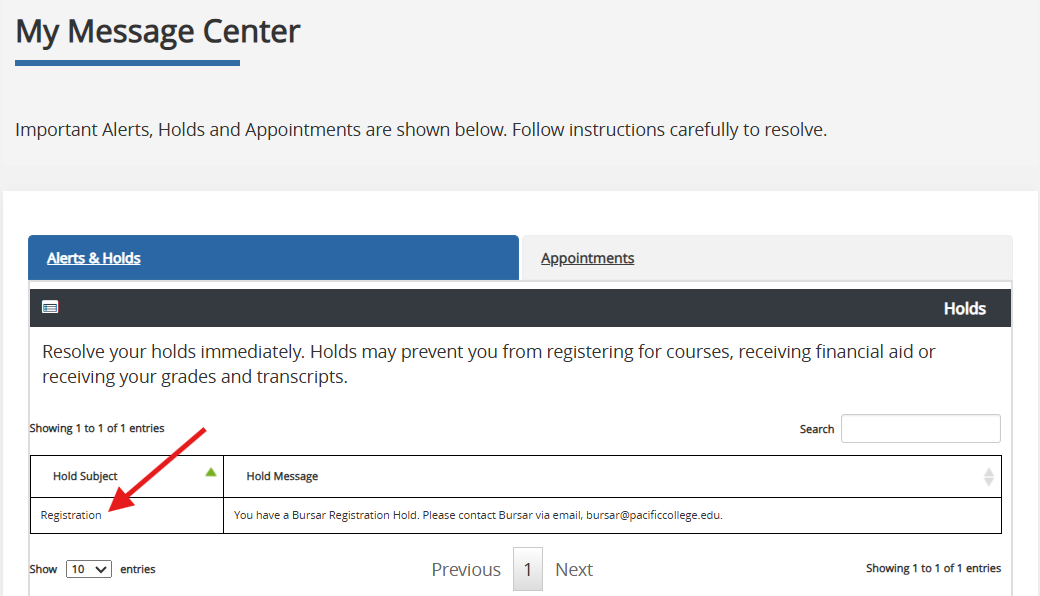Viewport: 1040px width, 596px height.
Task: Open the Show entries count dropdown
Action: 89,569
